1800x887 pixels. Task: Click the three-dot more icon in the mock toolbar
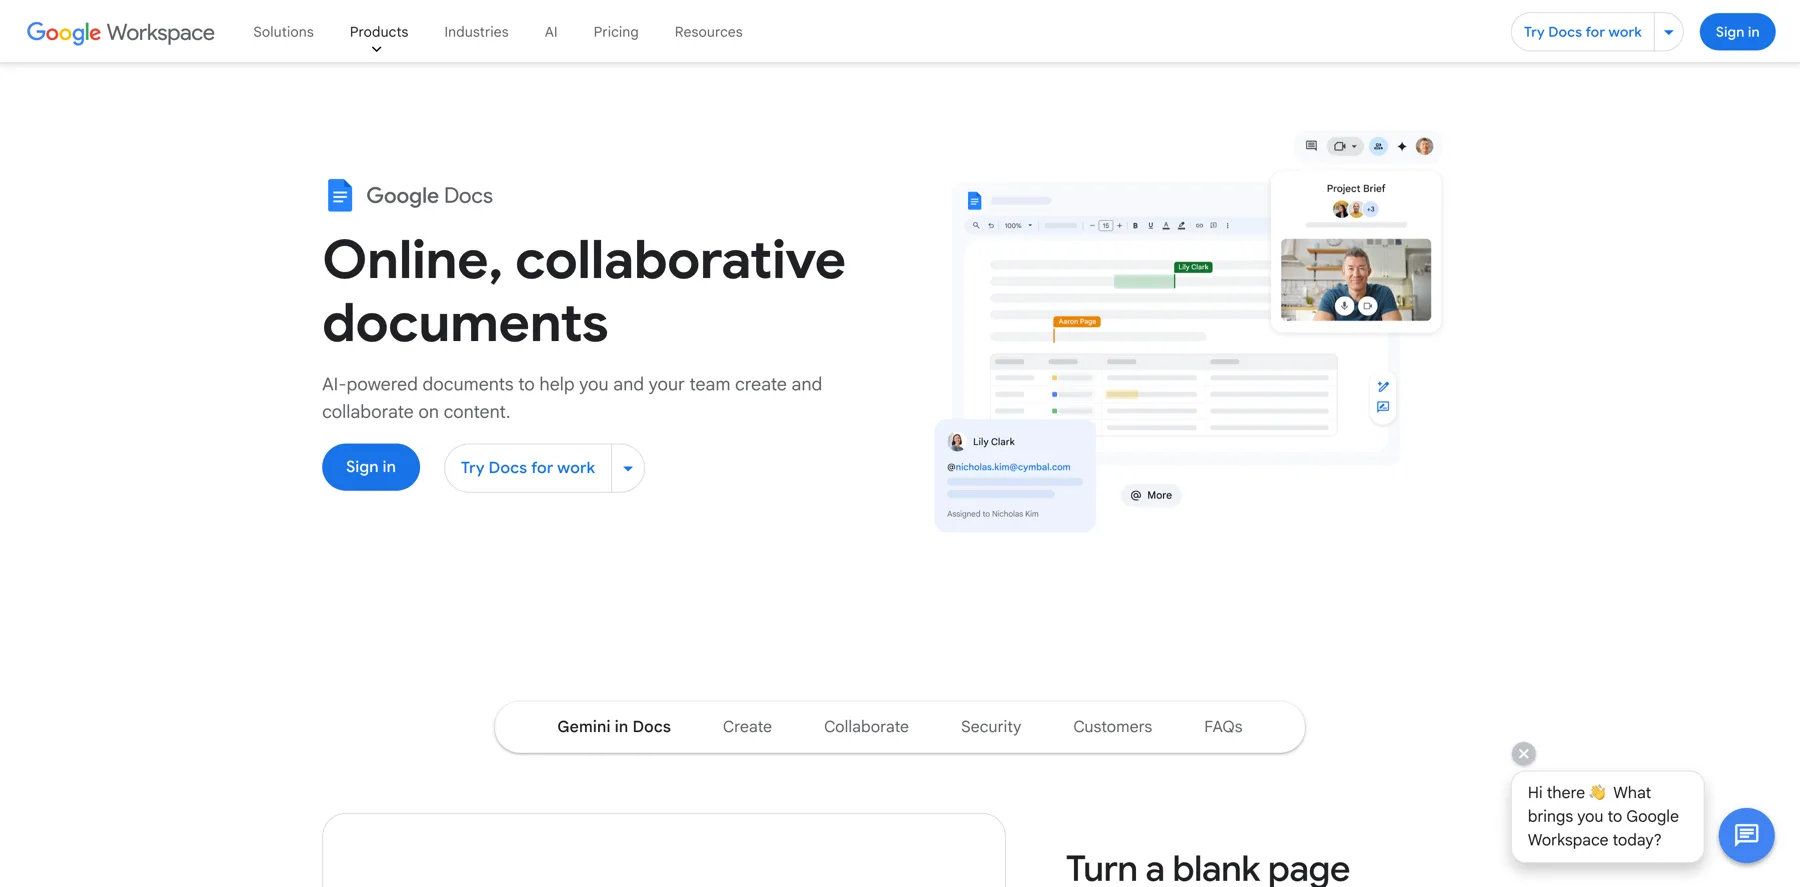[1228, 226]
